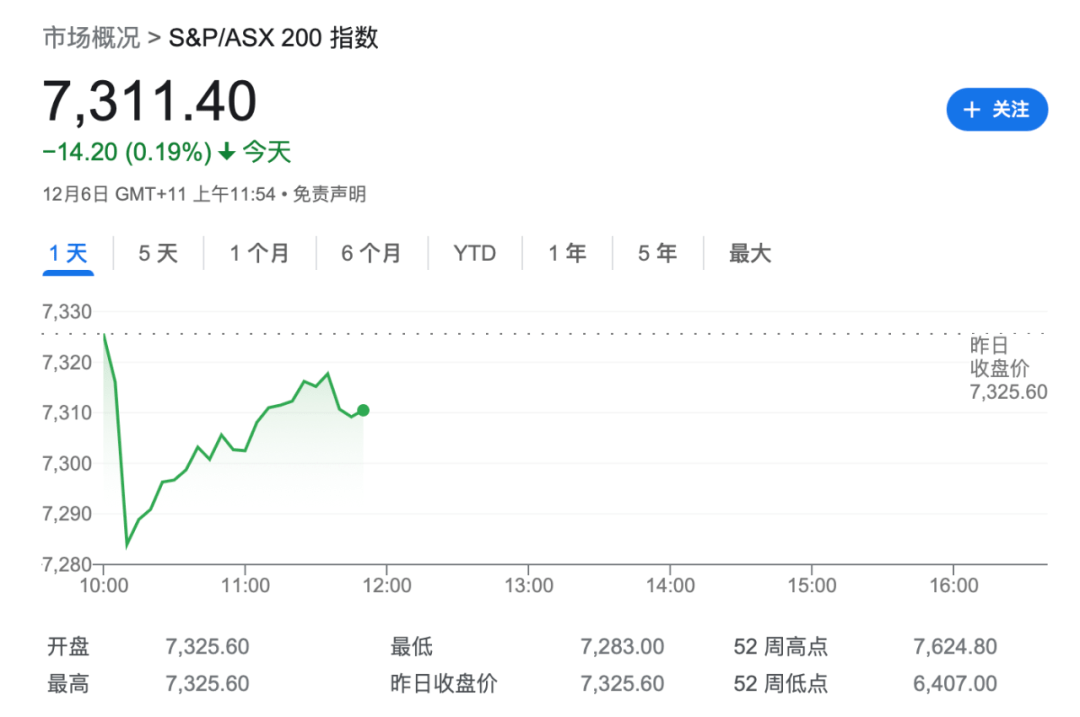Click the green down arrow beside 今天

pyautogui.click(x=227, y=153)
